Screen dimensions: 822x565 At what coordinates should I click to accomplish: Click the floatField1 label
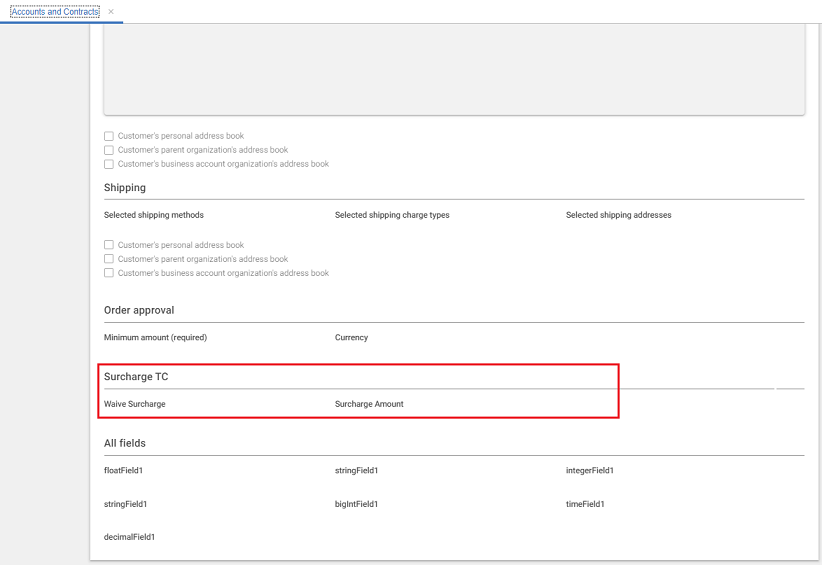tap(125, 471)
